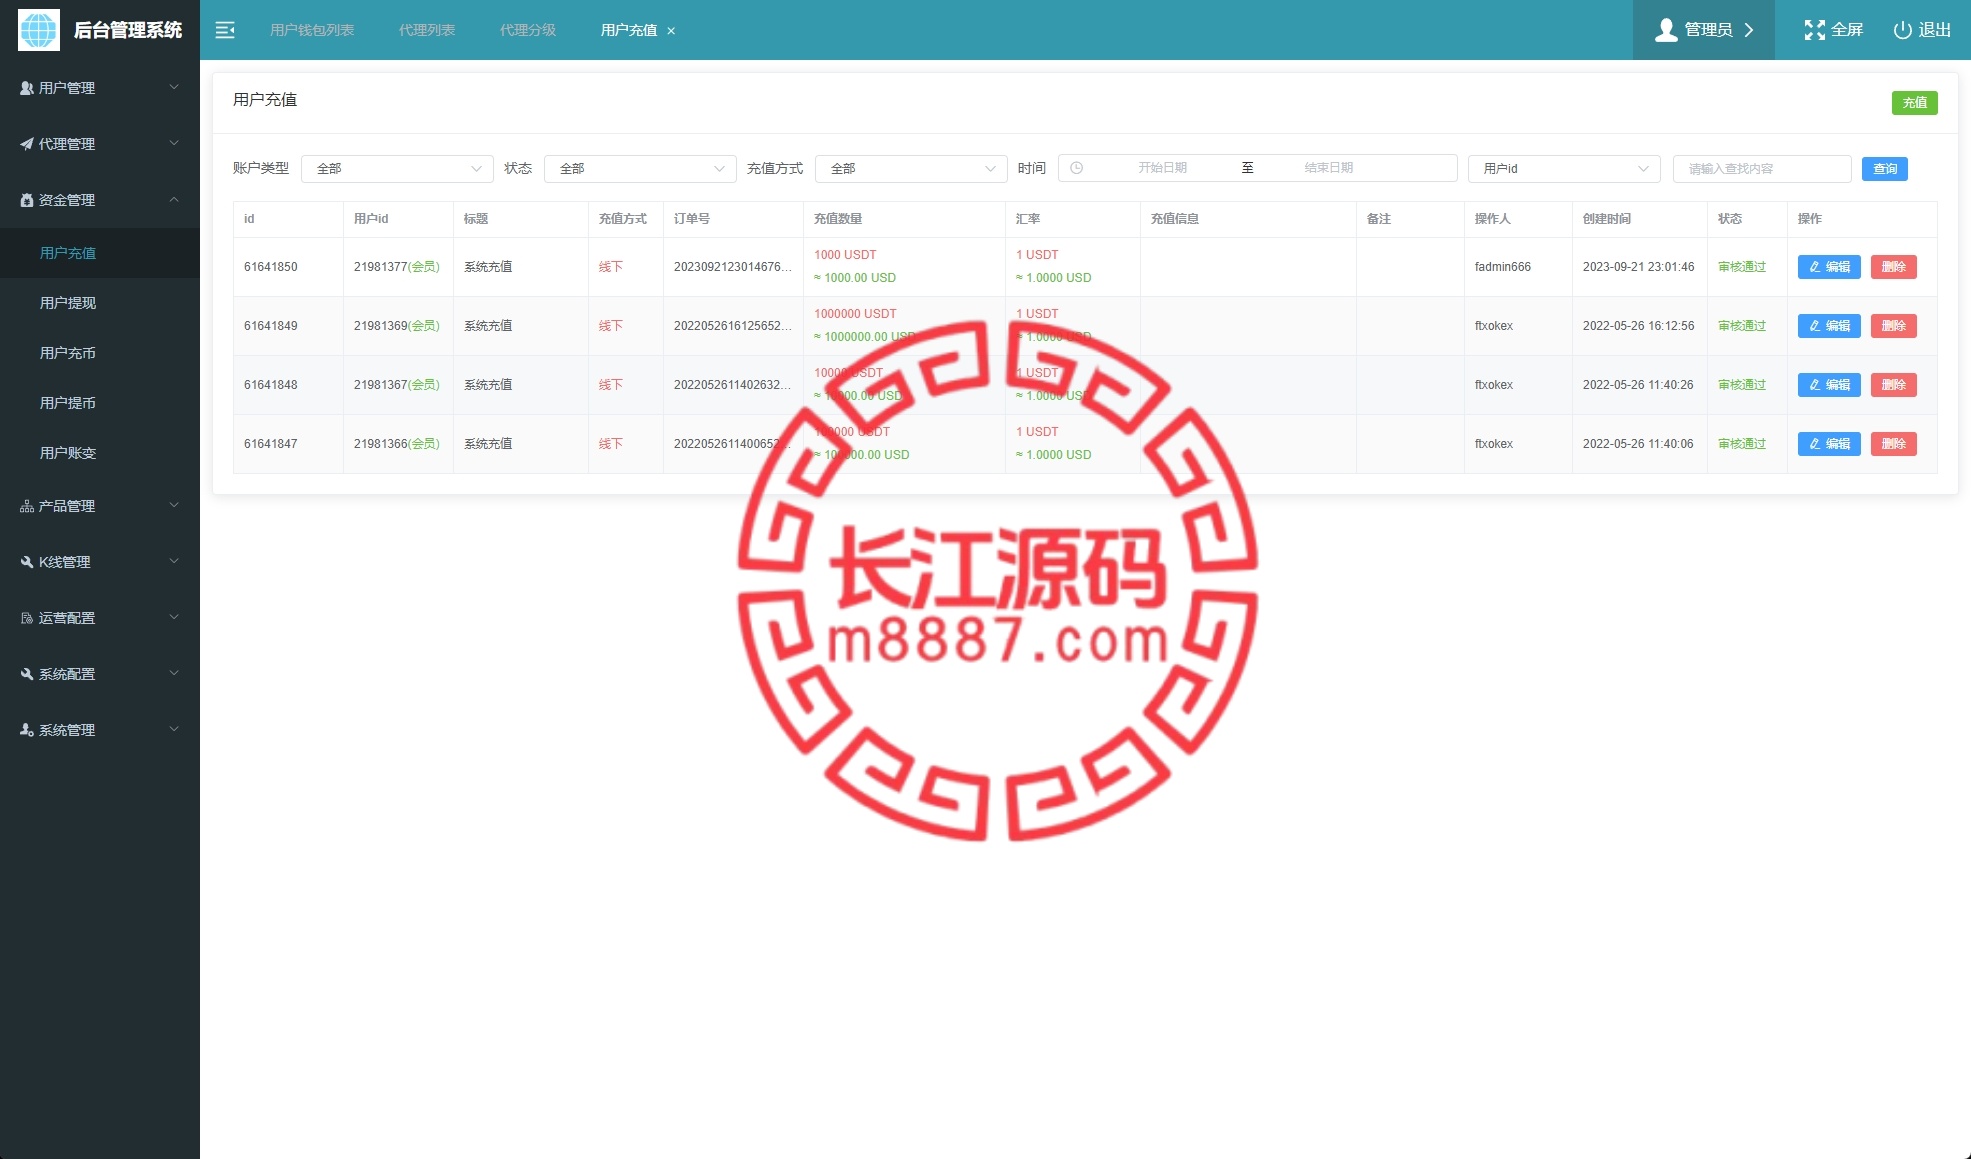Image resolution: width=1971 pixels, height=1159 pixels.
Task: Click the 系统管理 sidebar icon
Action: click(x=27, y=730)
